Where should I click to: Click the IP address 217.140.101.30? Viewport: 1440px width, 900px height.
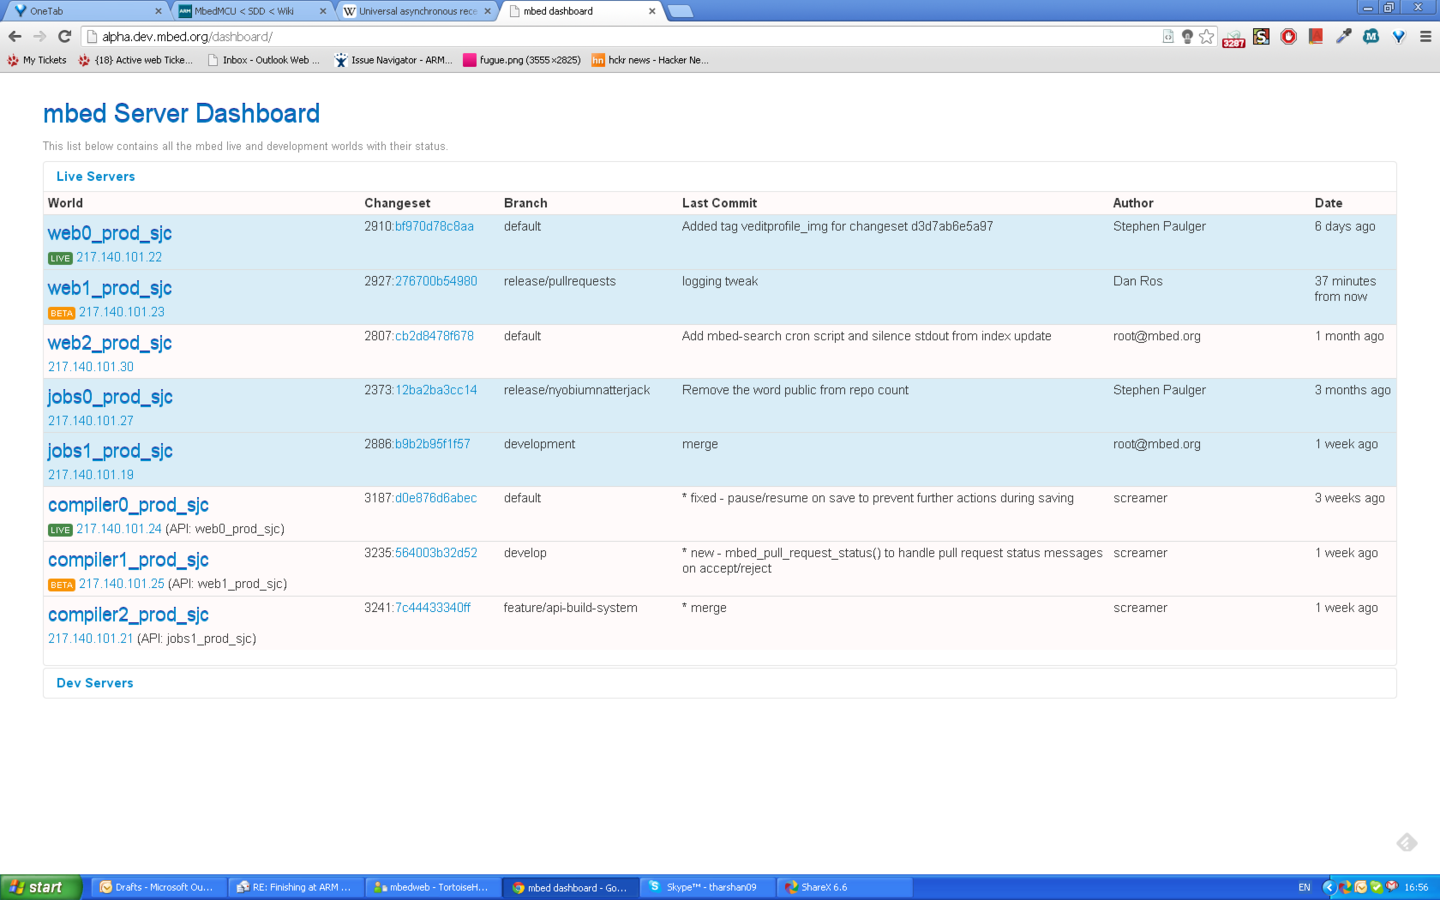[91, 368]
